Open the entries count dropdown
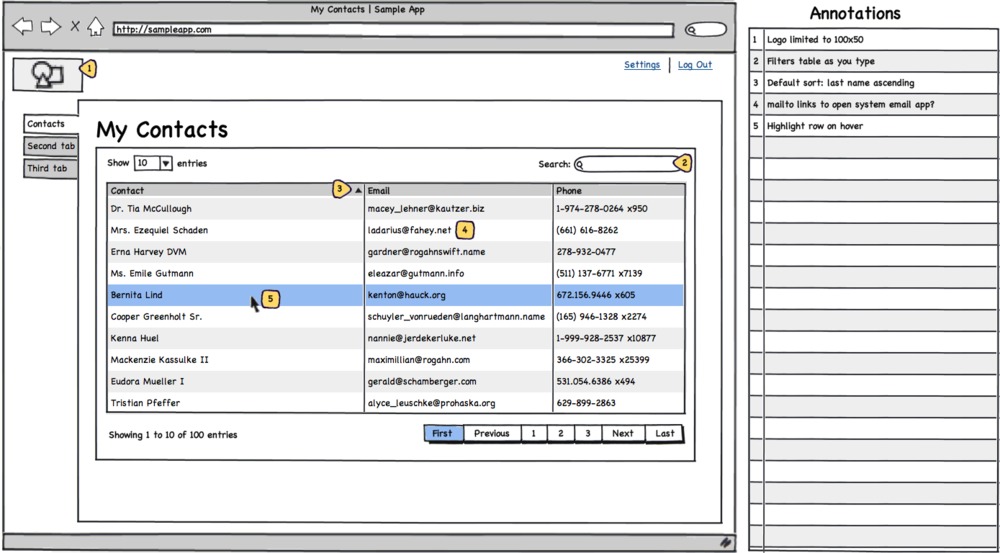1000x553 pixels. [165, 163]
